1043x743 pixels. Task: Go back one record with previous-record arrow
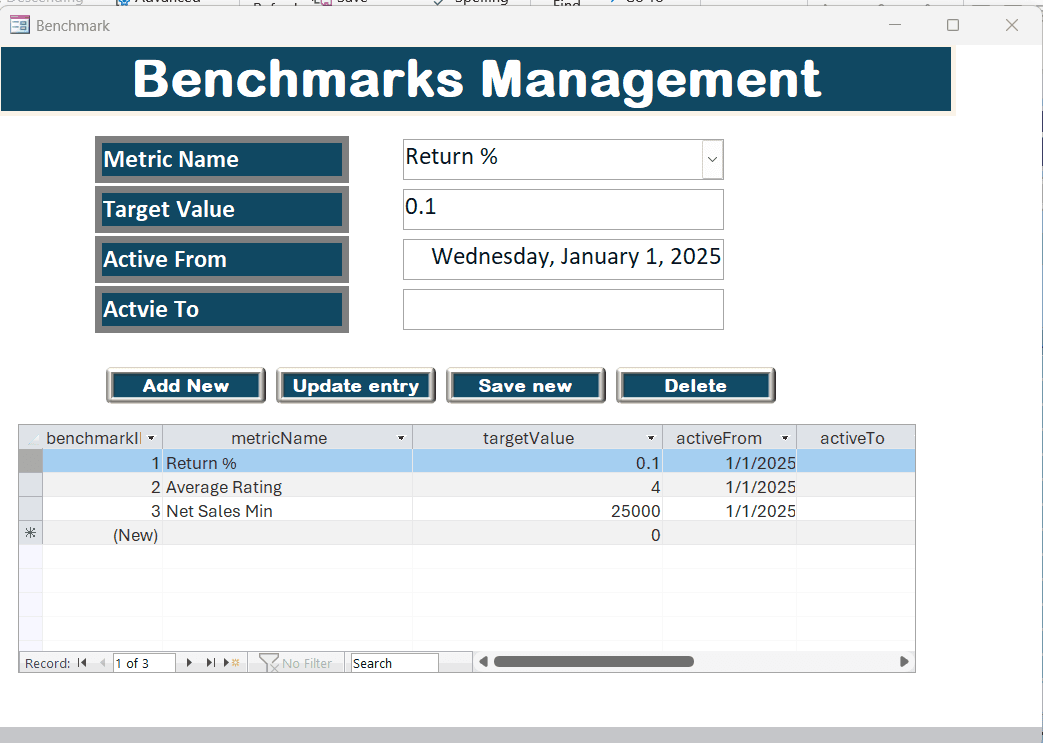[x=103, y=662]
